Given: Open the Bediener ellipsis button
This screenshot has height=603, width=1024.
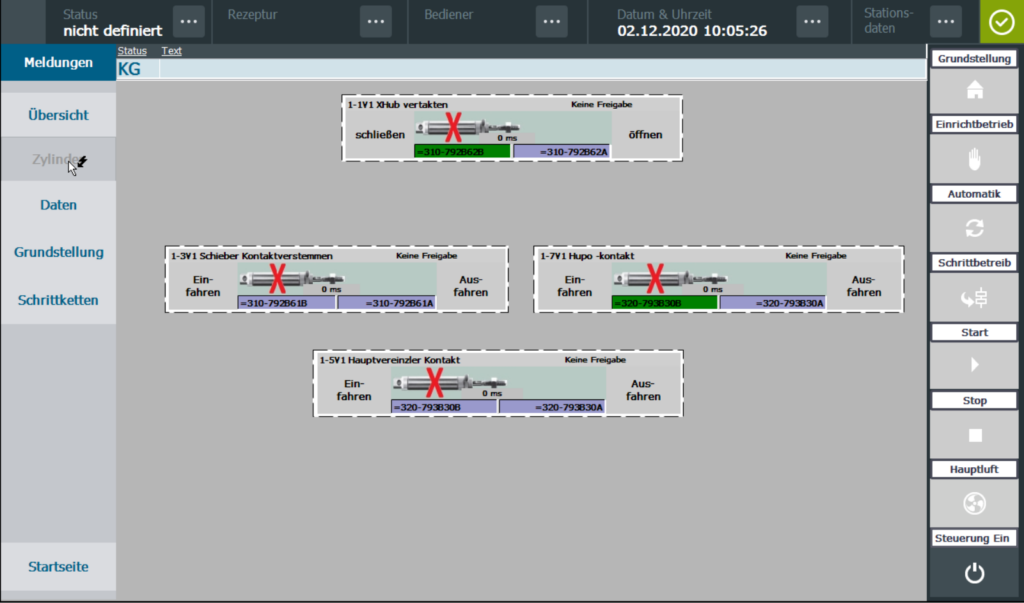Looking at the screenshot, I should coord(552,22).
